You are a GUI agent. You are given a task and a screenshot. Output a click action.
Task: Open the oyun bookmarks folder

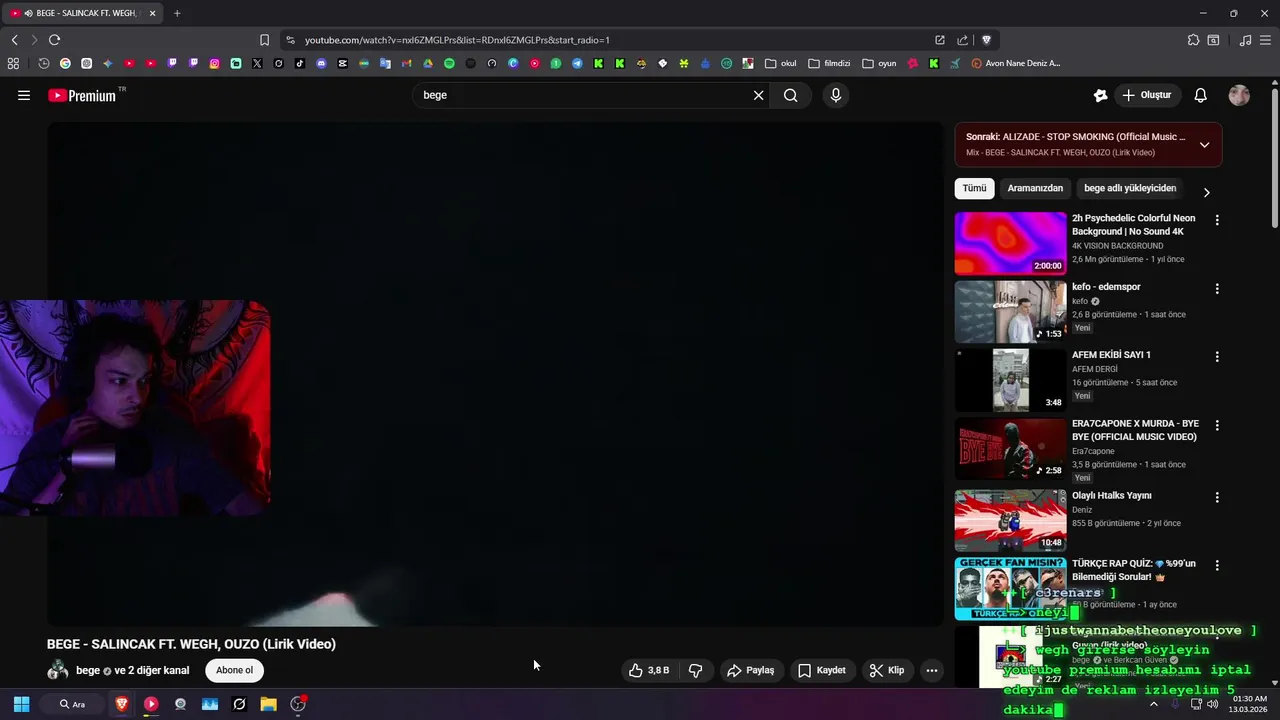tap(879, 63)
